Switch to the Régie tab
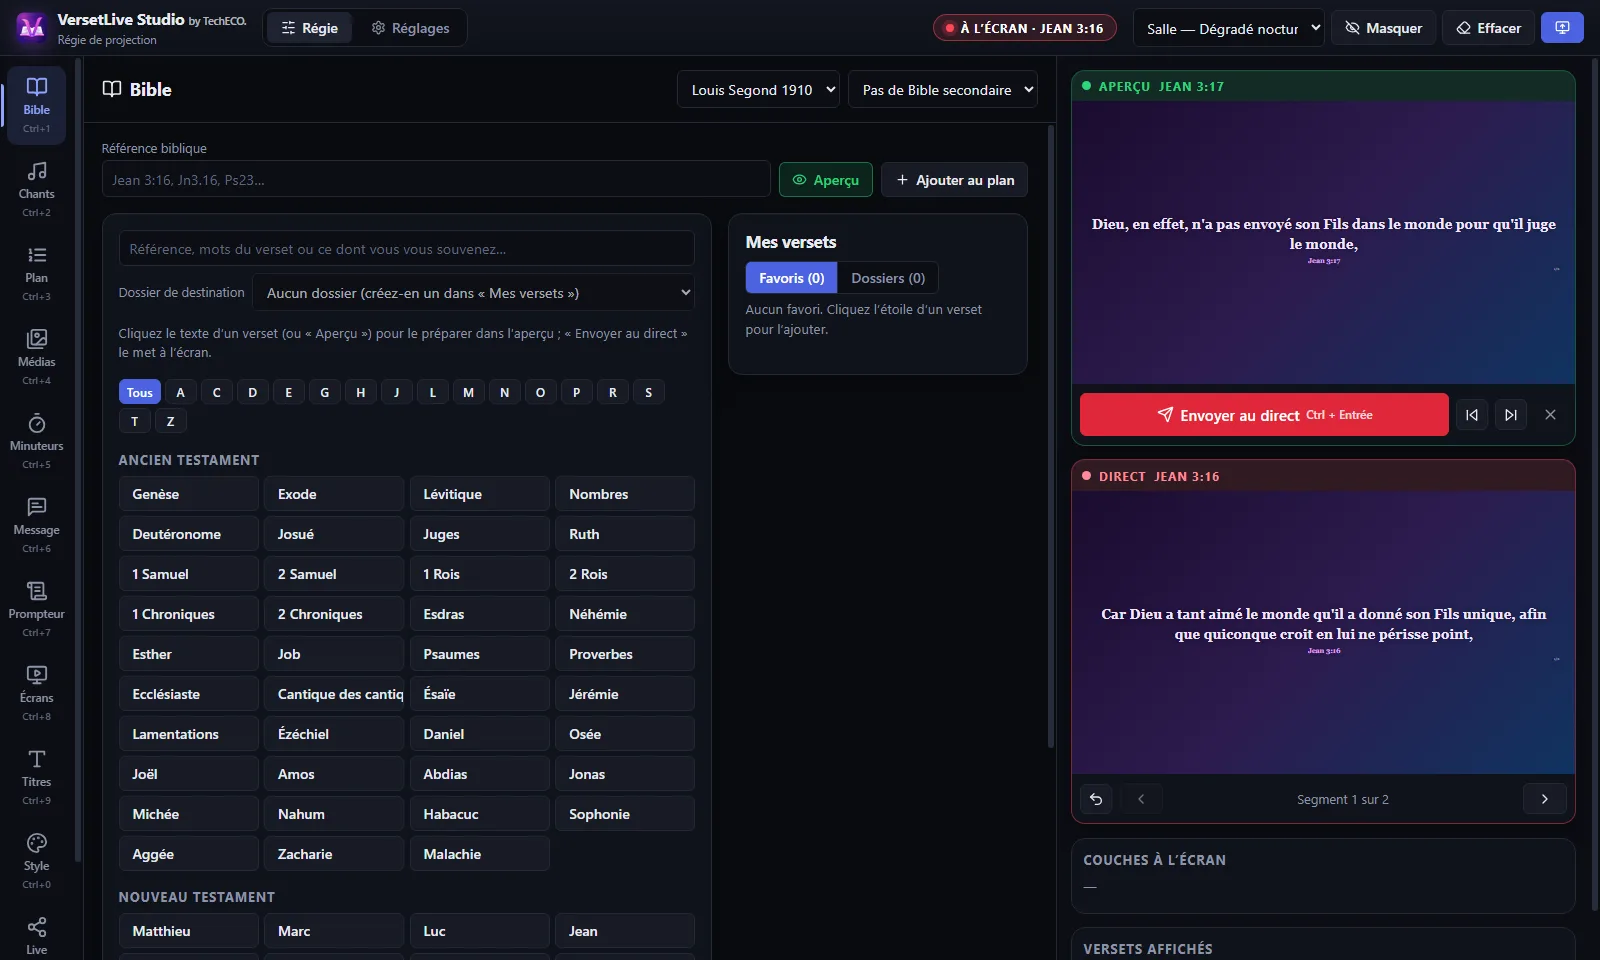 (309, 28)
